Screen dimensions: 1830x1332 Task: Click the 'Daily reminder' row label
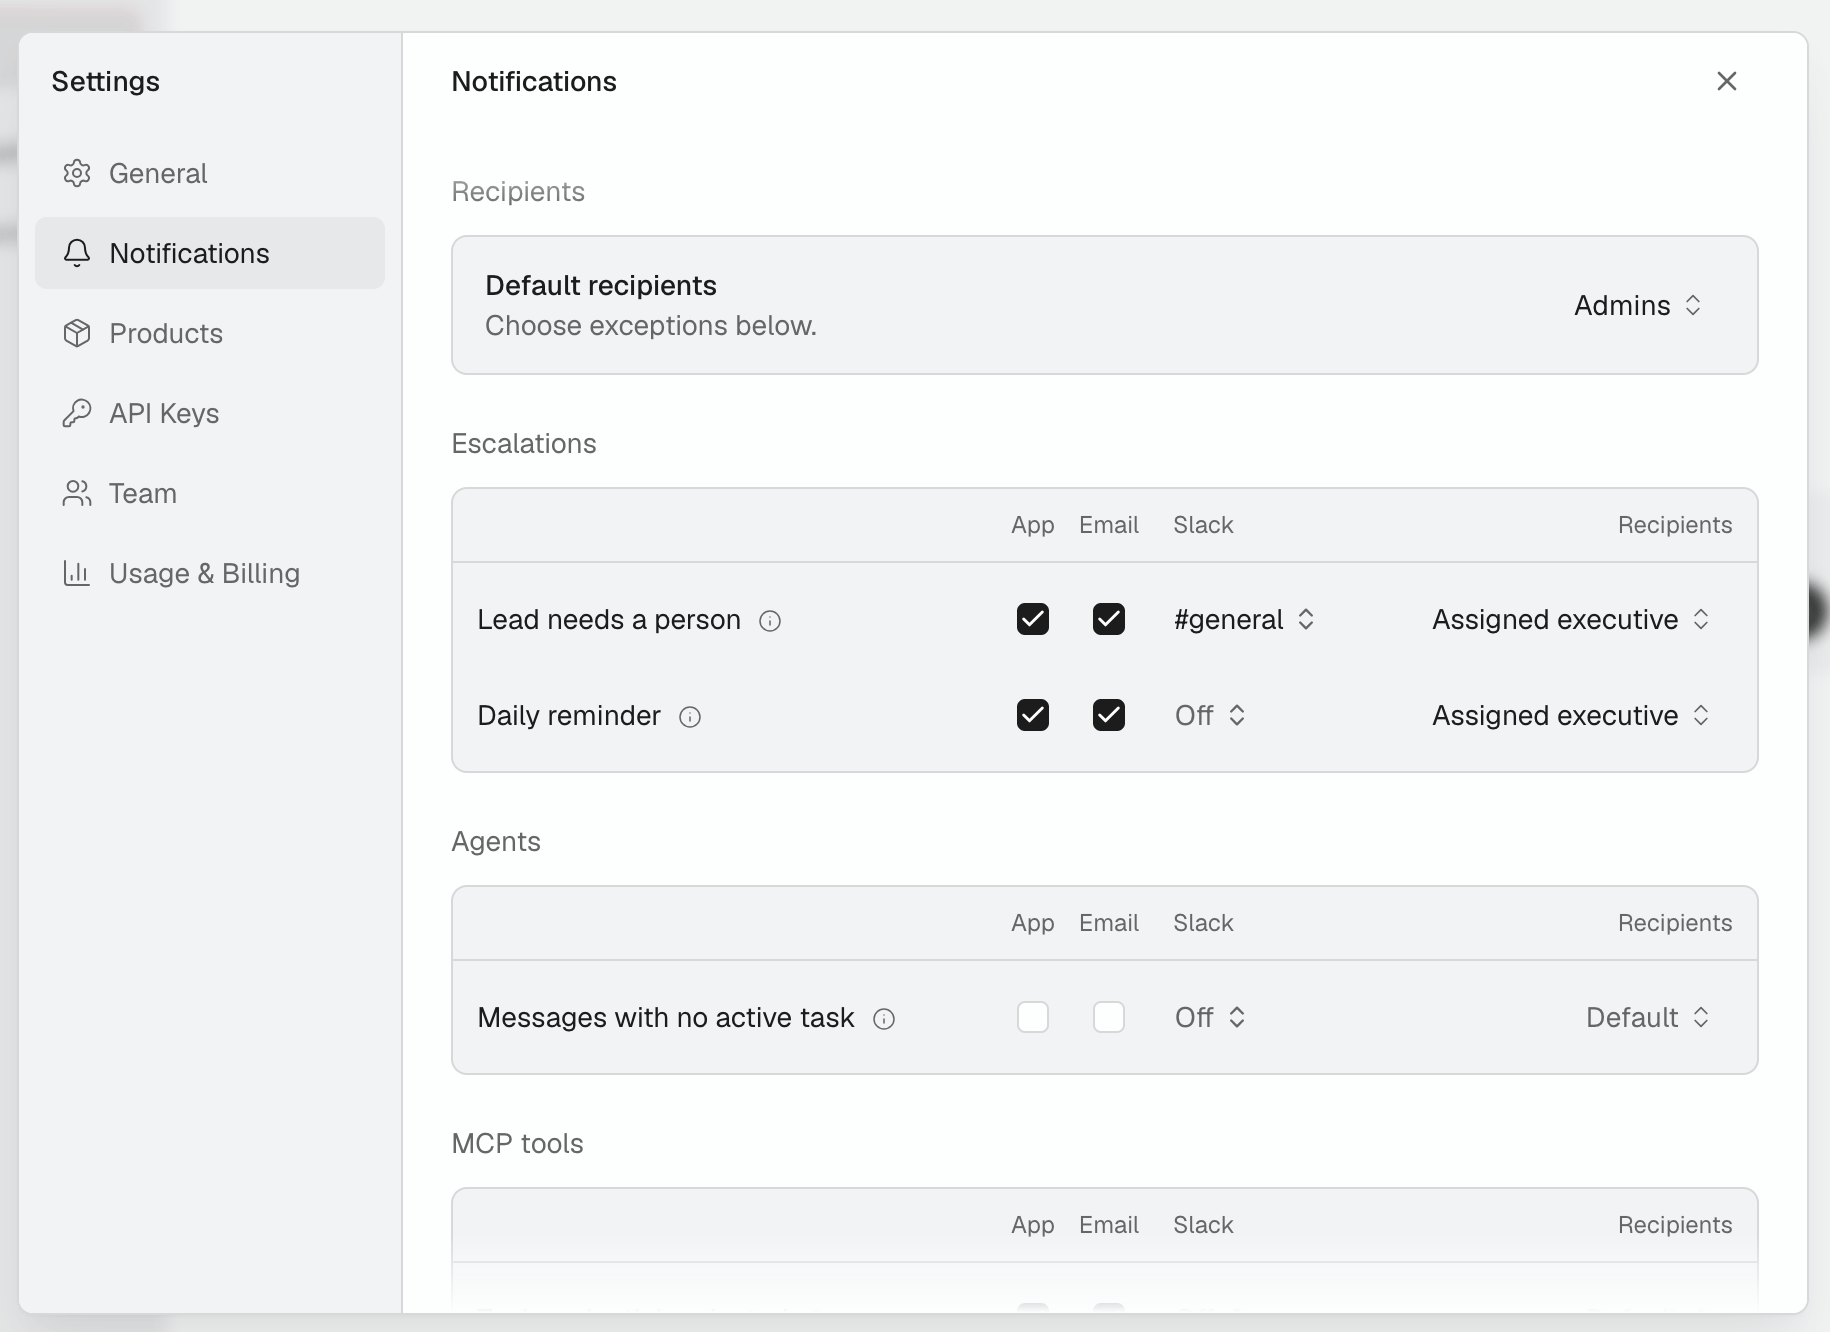pos(569,715)
